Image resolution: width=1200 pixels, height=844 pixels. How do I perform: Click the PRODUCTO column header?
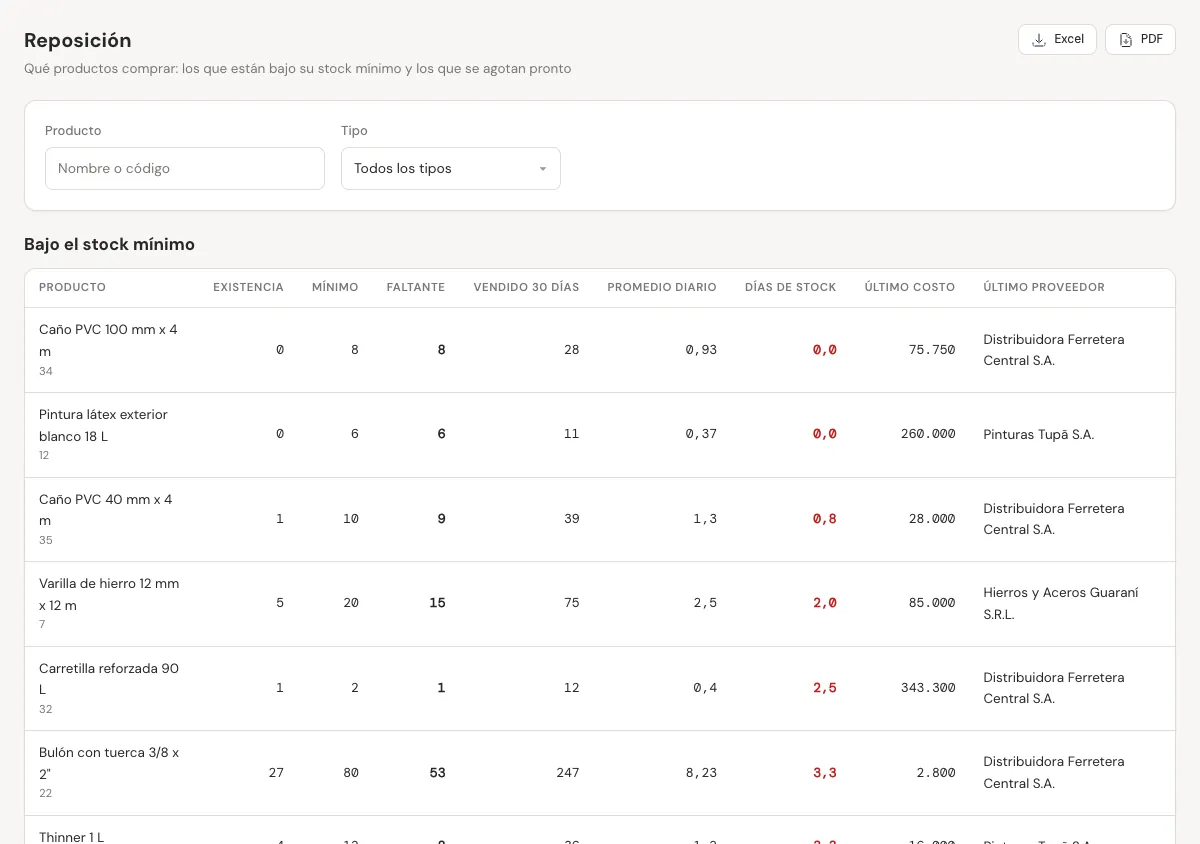pyautogui.click(x=72, y=287)
